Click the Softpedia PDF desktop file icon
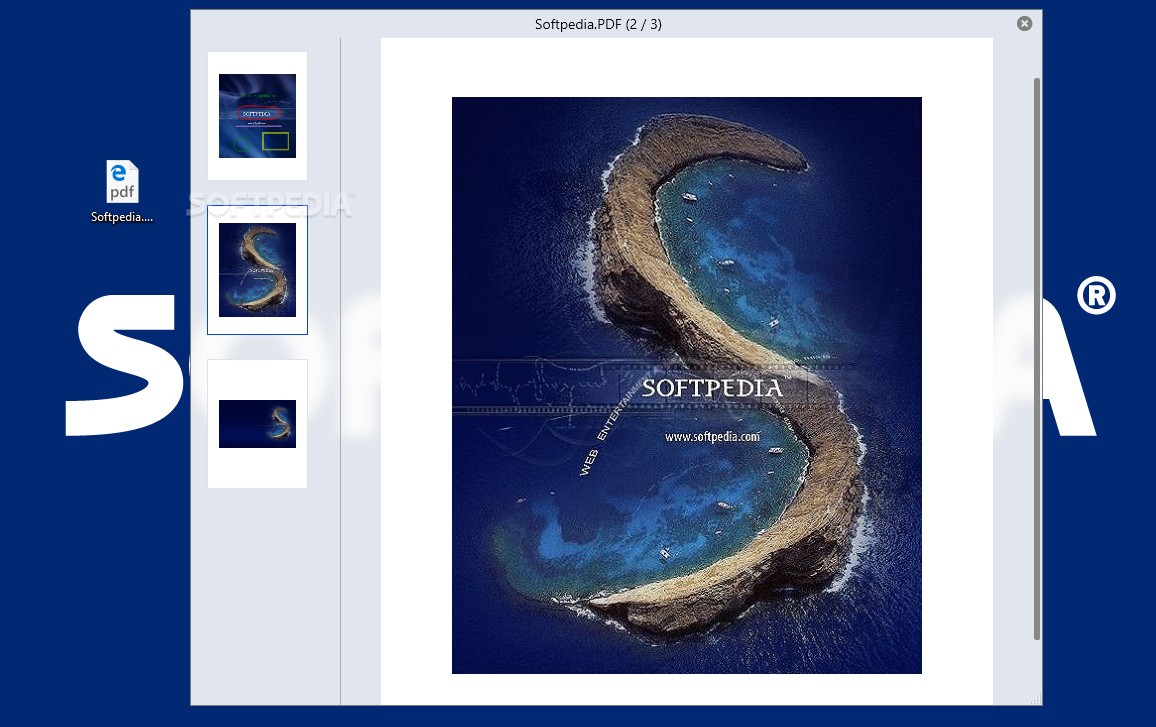1156x727 pixels. point(122,181)
